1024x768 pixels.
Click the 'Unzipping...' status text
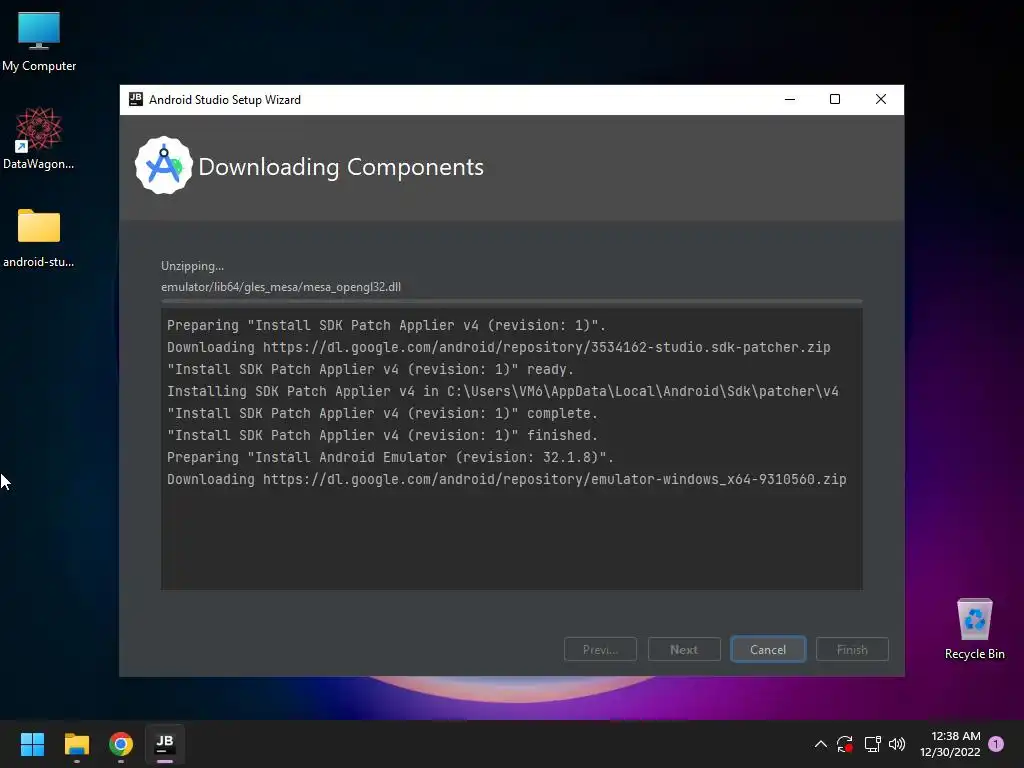tap(192, 266)
